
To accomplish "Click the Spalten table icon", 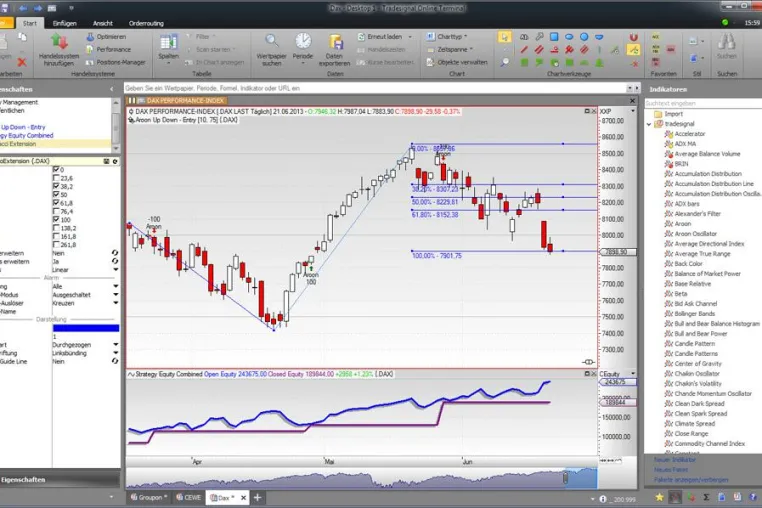I will (x=169, y=42).
